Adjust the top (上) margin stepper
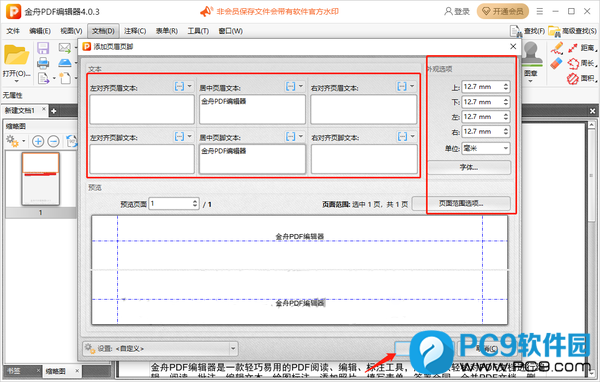600x382 pixels. point(505,87)
